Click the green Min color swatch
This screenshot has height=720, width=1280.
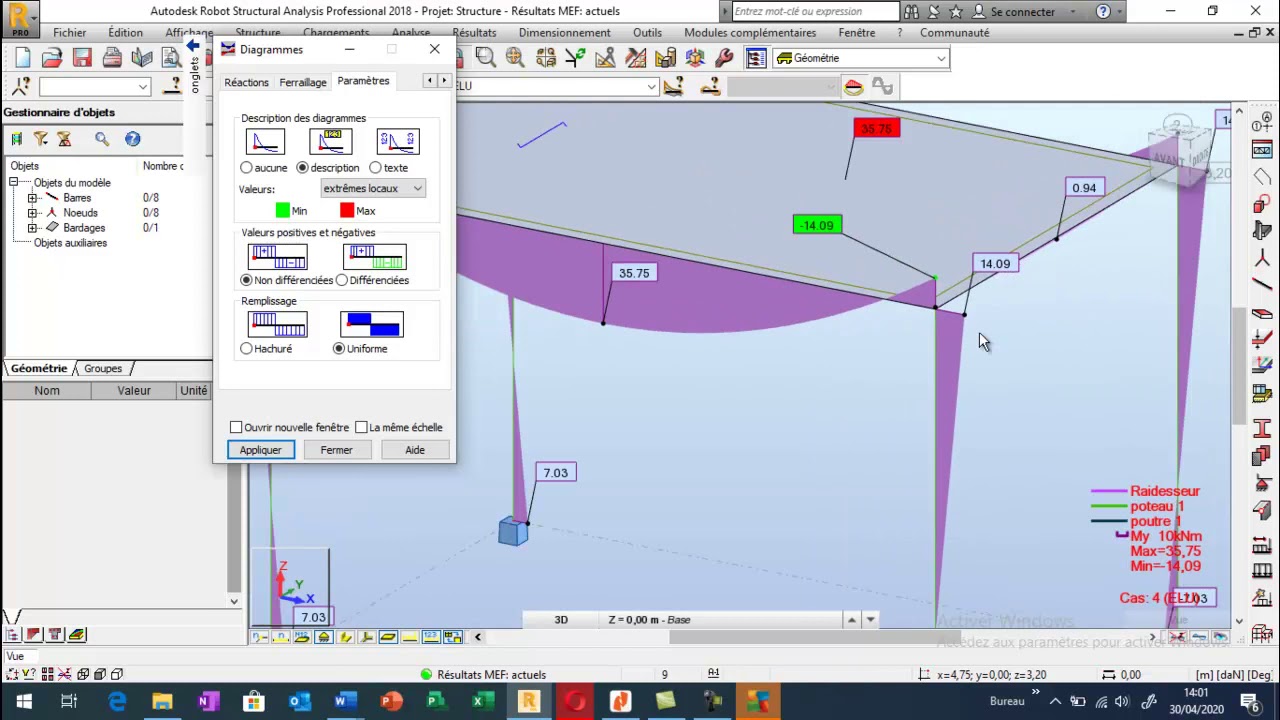click(282, 210)
